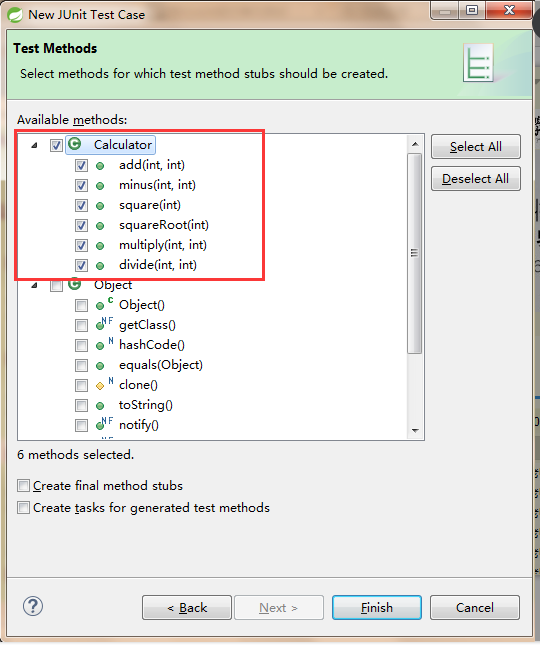The height and width of the screenshot is (646, 540).
Task: Uncheck the divide(int, int) method checkbox
Action: point(81,265)
